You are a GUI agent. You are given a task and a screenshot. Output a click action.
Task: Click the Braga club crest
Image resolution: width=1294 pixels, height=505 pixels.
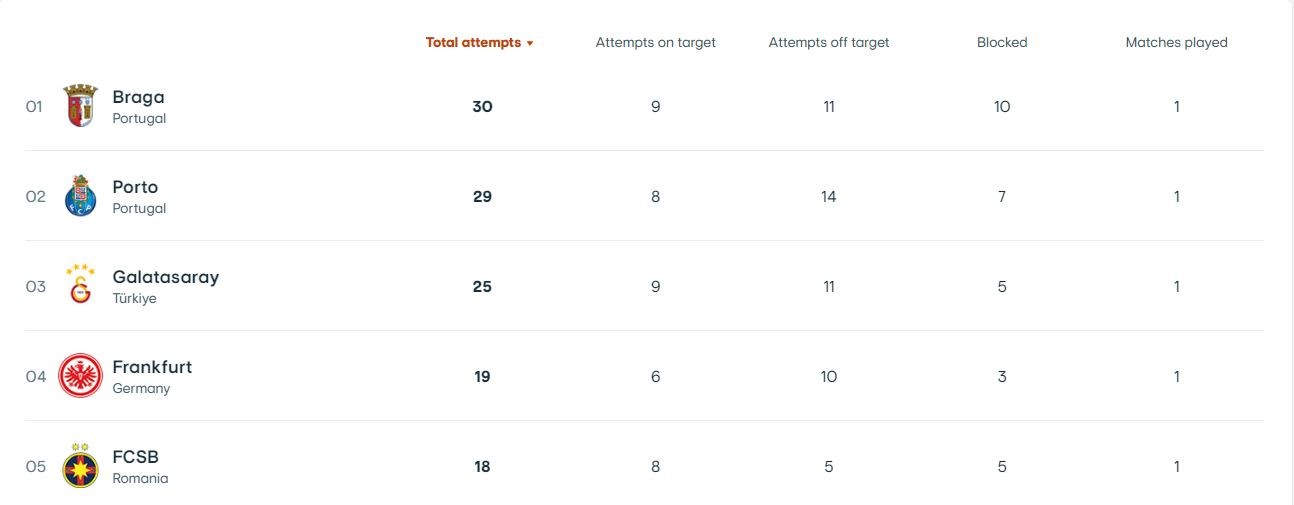click(81, 106)
